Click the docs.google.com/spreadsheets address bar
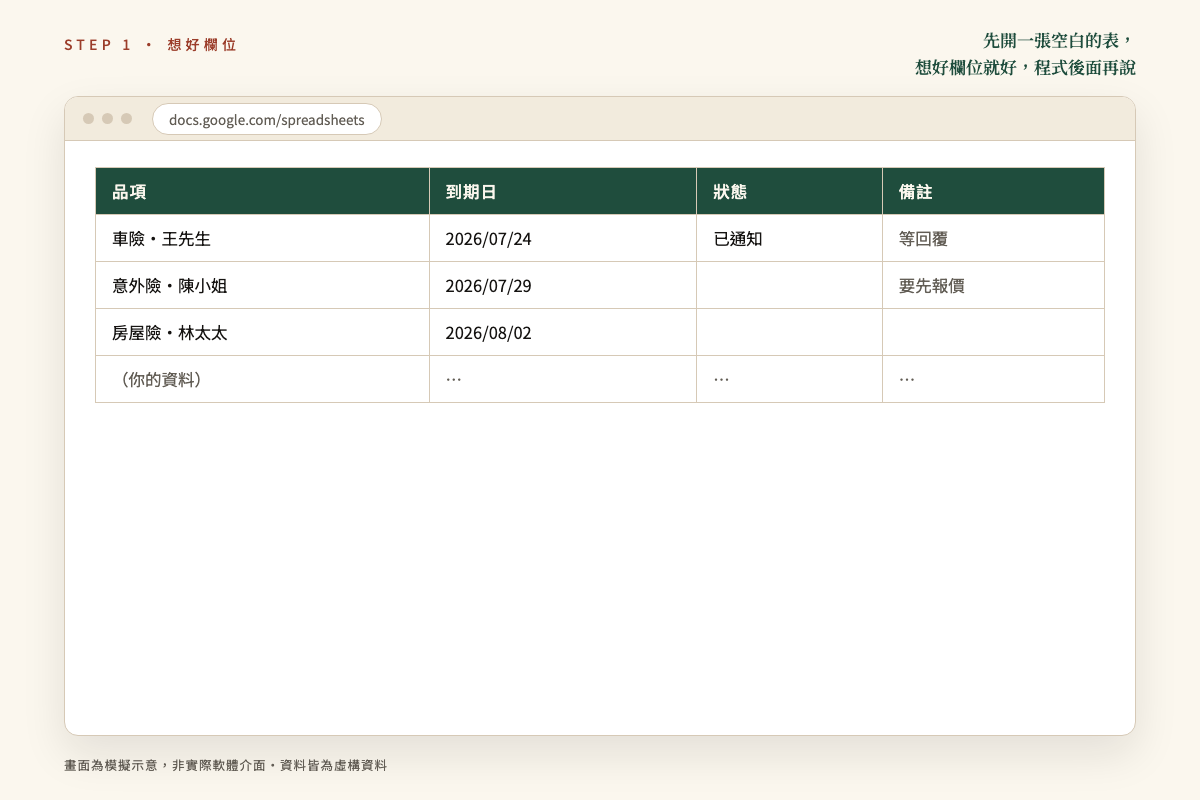 [267, 119]
